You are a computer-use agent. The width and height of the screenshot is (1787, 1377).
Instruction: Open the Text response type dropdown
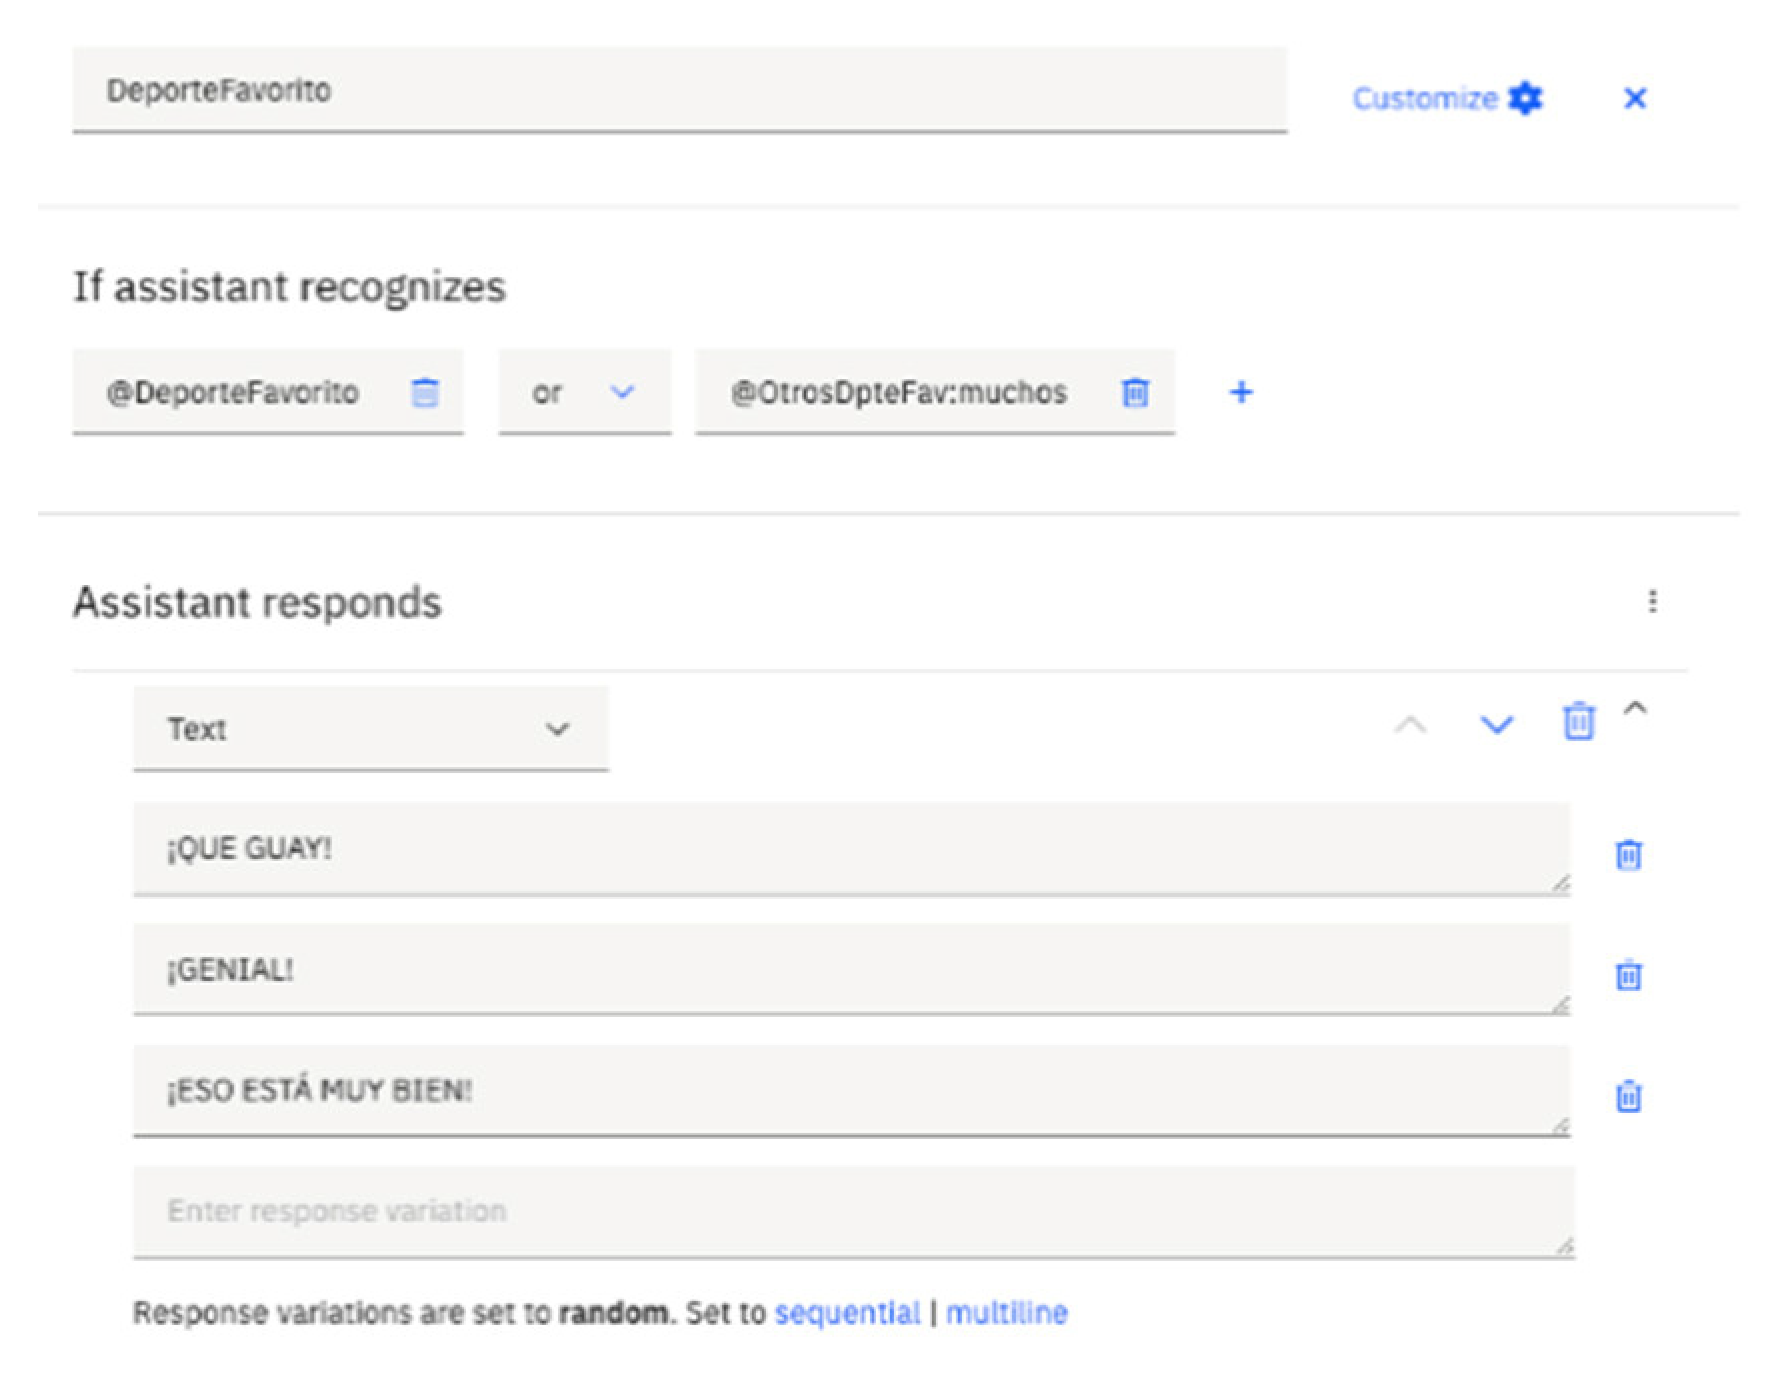(370, 729)
